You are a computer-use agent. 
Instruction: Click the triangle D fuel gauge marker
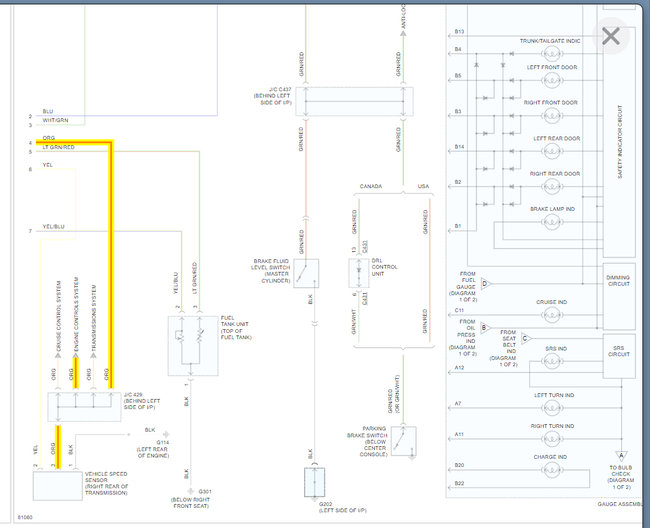[485, 284]
